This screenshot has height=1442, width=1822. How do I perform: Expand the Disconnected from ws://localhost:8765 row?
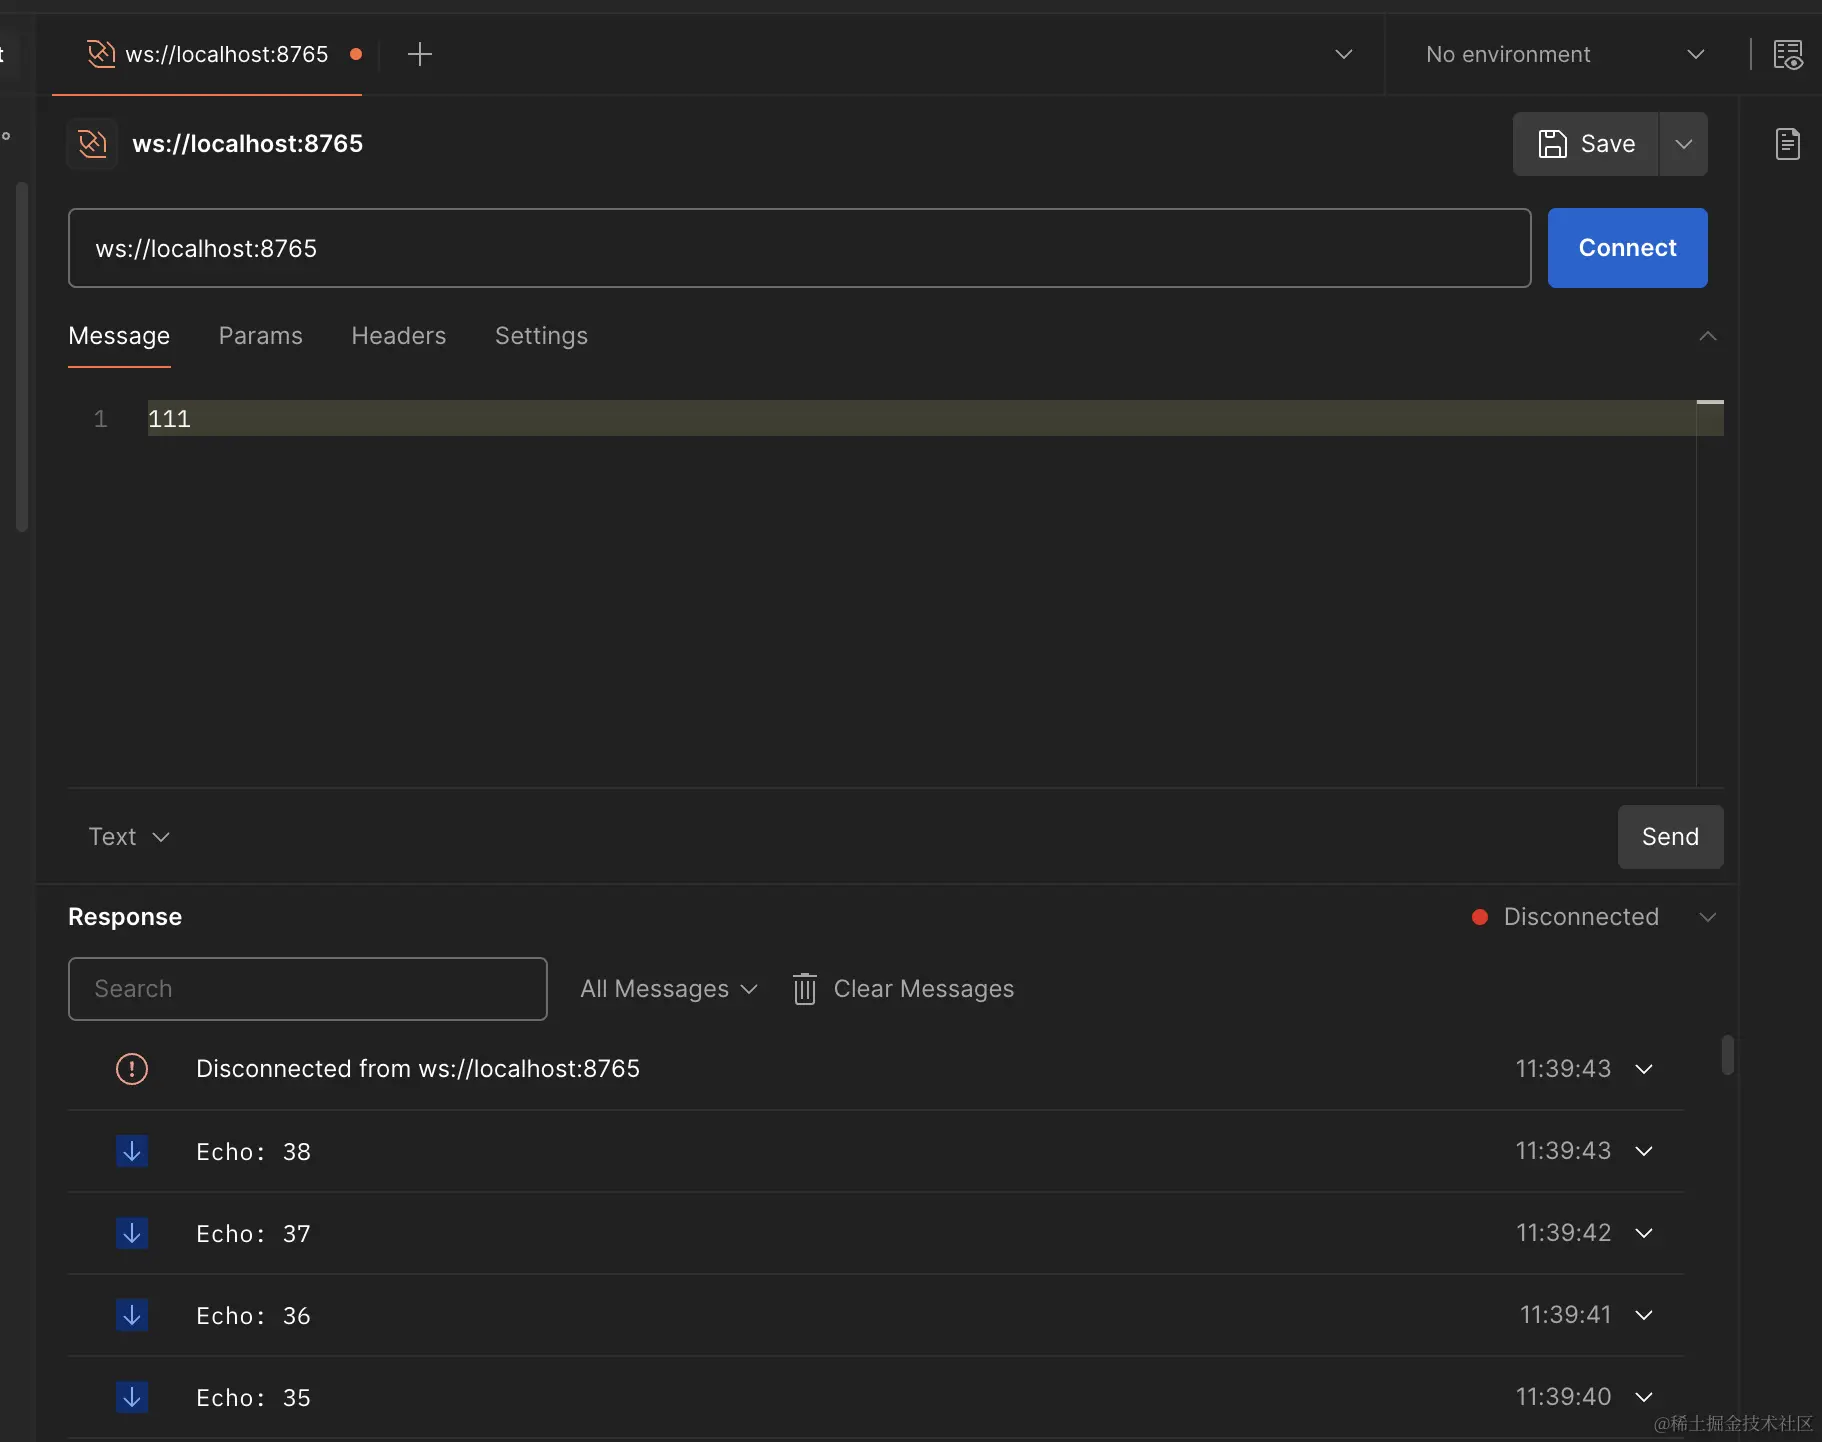(1644, 1069)
